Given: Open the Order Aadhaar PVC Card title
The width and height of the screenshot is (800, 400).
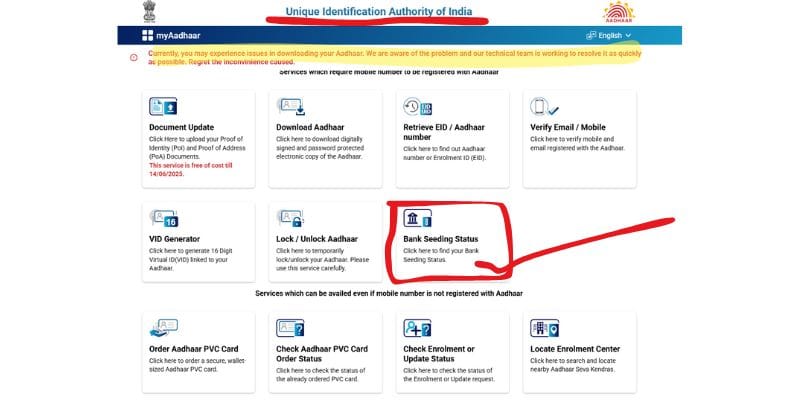Looking at the screenshot, I should (193, 349).
